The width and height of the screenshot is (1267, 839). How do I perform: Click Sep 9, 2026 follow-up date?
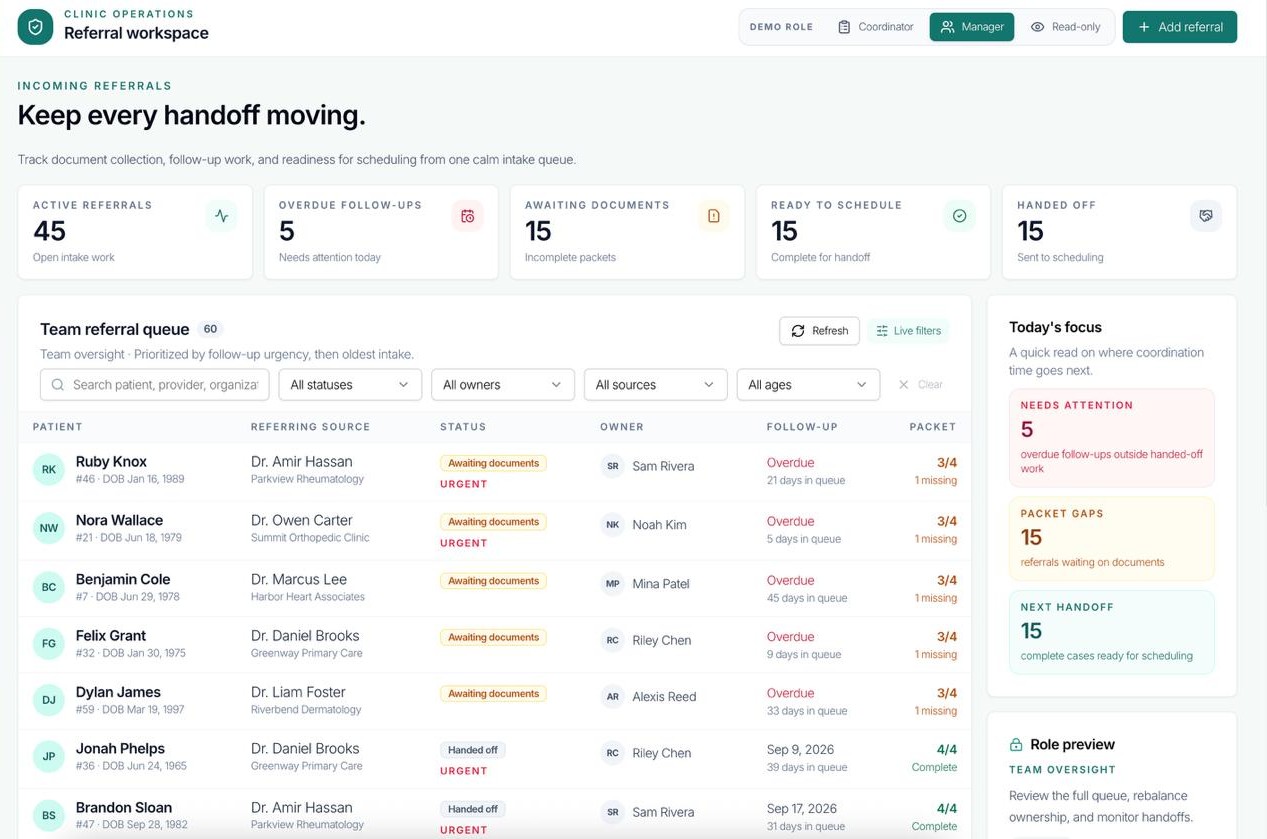click(x=800, y=750)
